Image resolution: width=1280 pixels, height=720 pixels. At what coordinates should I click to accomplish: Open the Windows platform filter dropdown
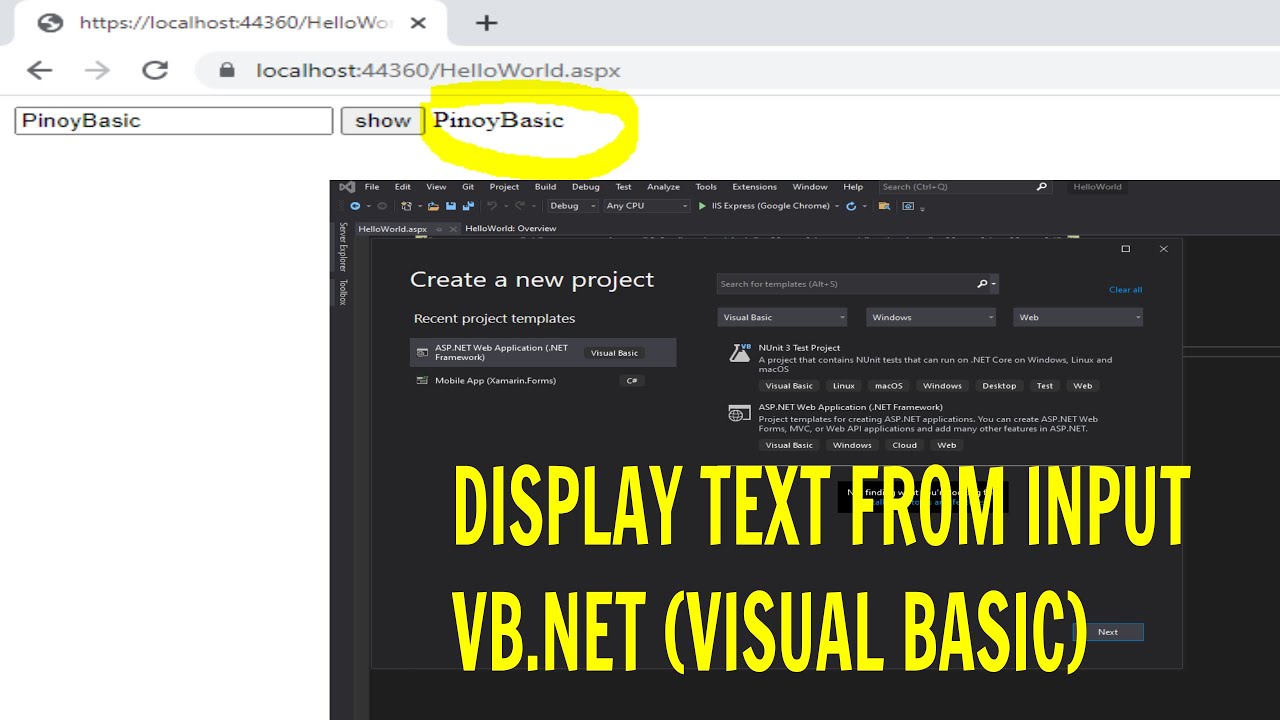coord(931,317)
